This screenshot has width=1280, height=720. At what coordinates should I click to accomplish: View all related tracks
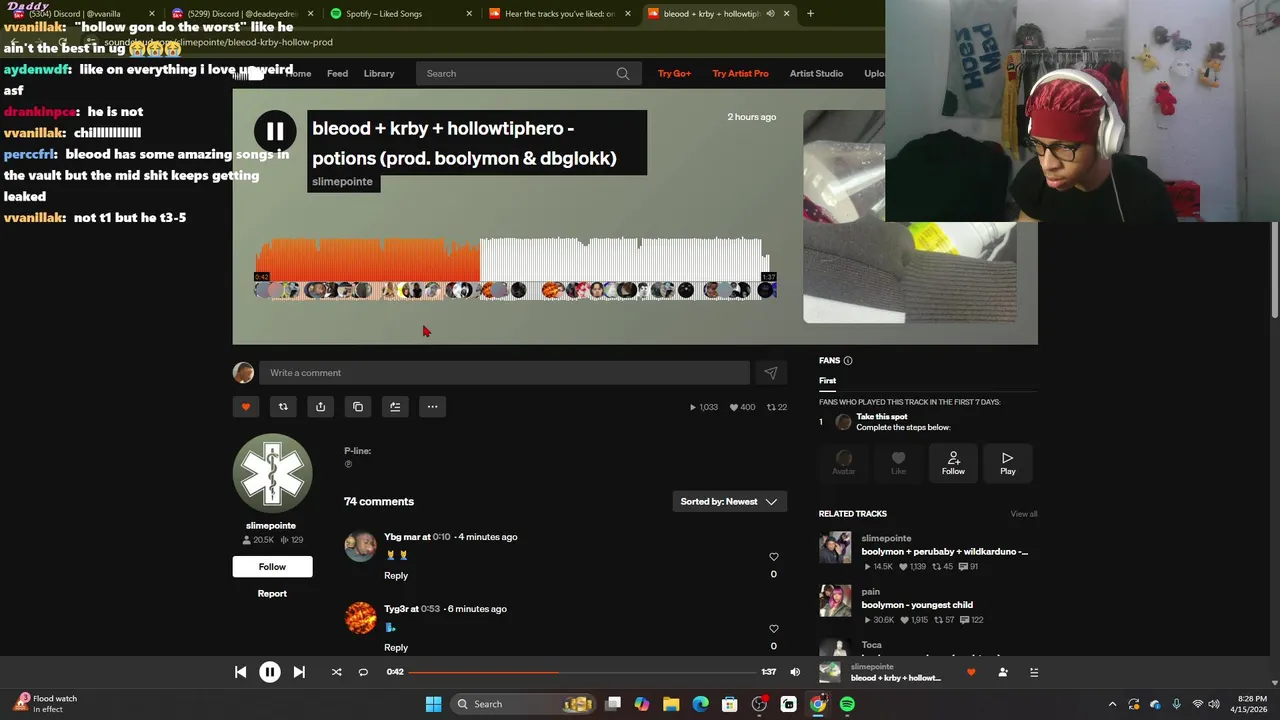(1024, 514)
